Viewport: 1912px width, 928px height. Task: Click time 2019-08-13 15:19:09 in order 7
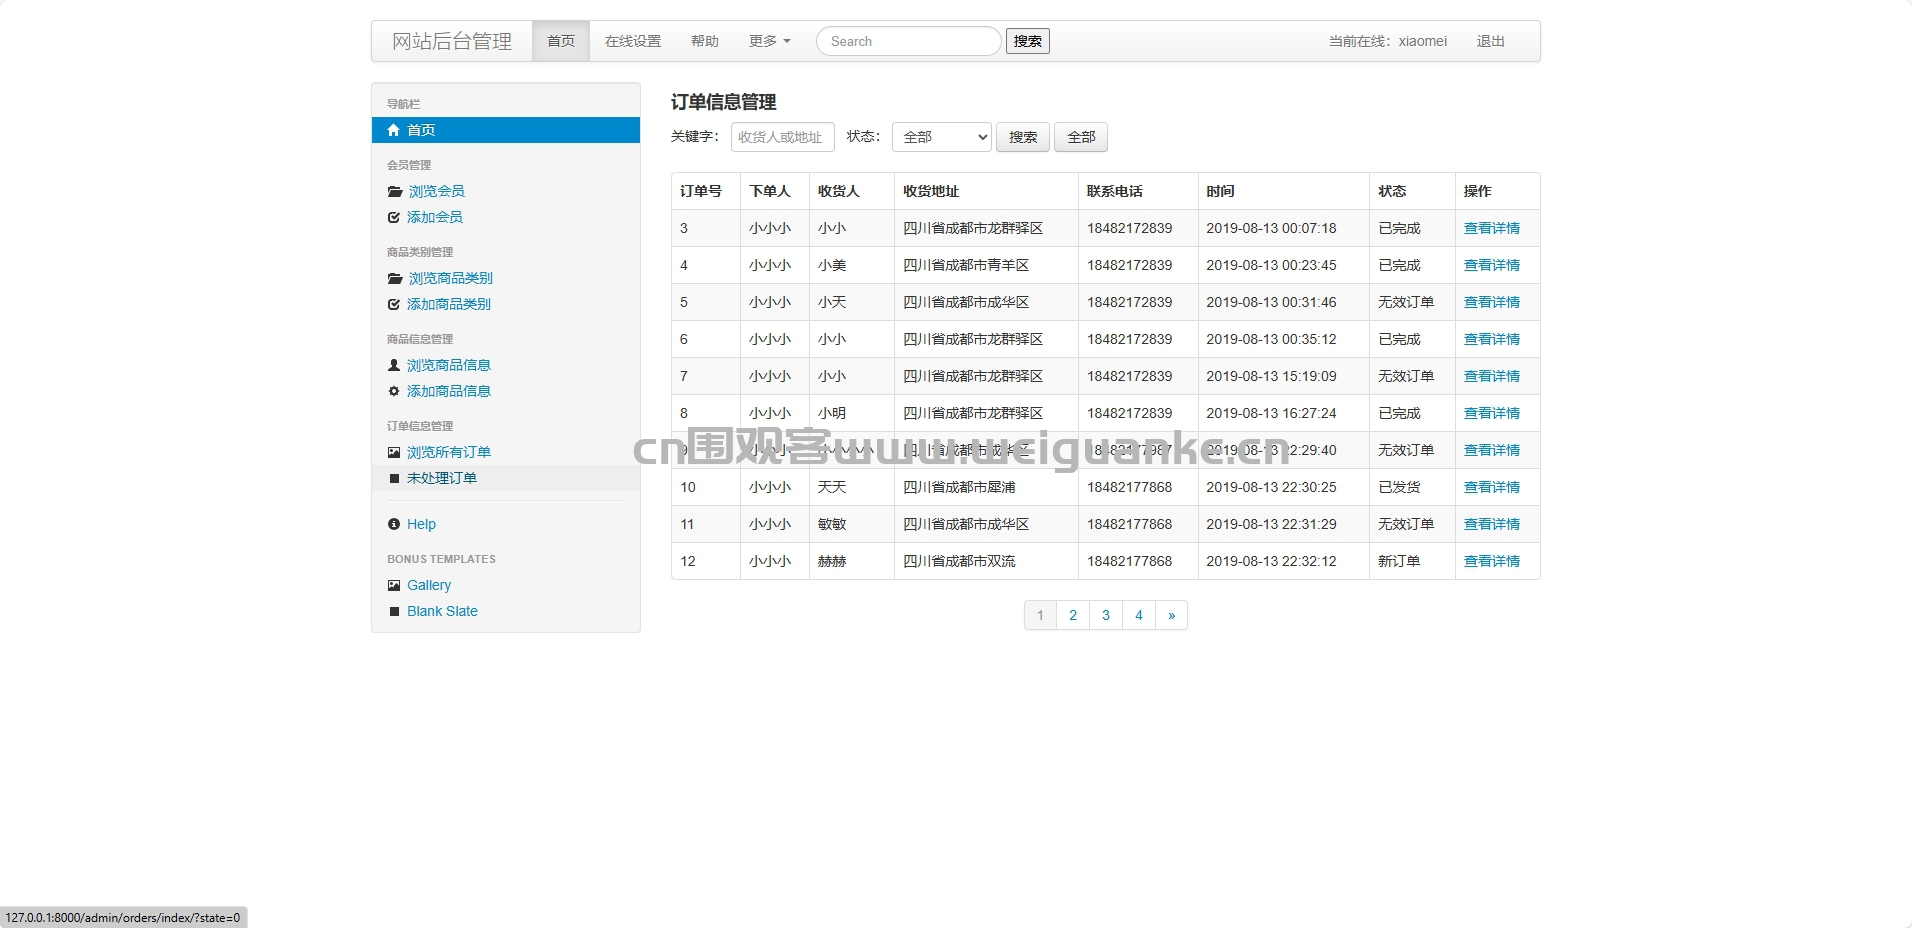point(1271,376)
